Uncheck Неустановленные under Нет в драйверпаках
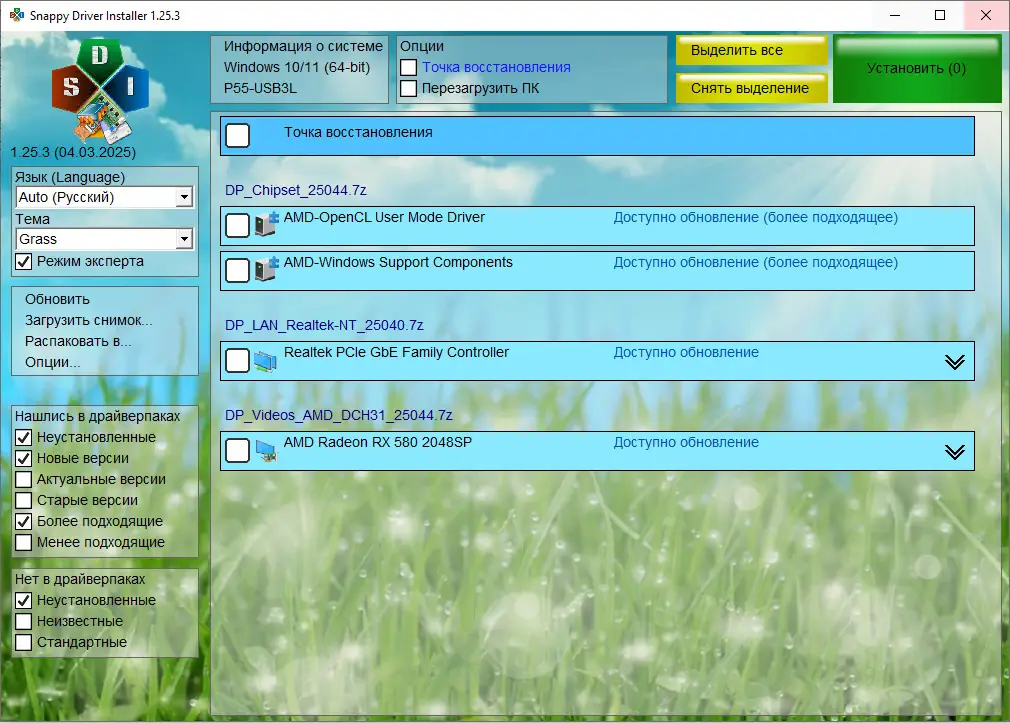Image resolution: width=1010 pixels, height=723 pixels. coord(24,601)
